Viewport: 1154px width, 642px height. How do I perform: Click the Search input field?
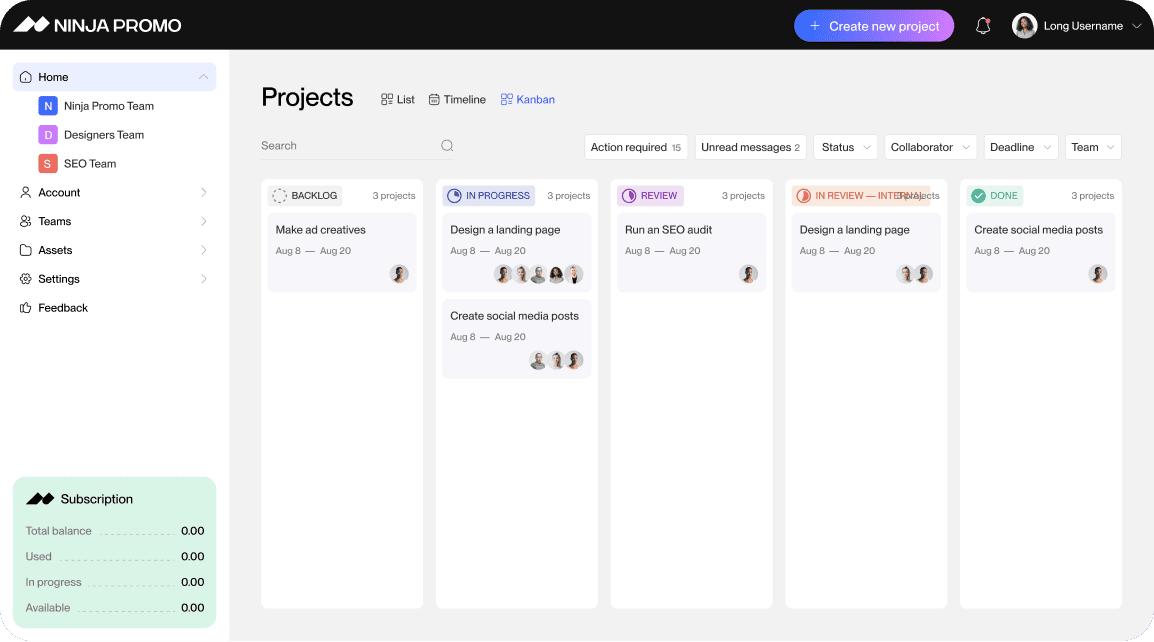pos(345,146)
